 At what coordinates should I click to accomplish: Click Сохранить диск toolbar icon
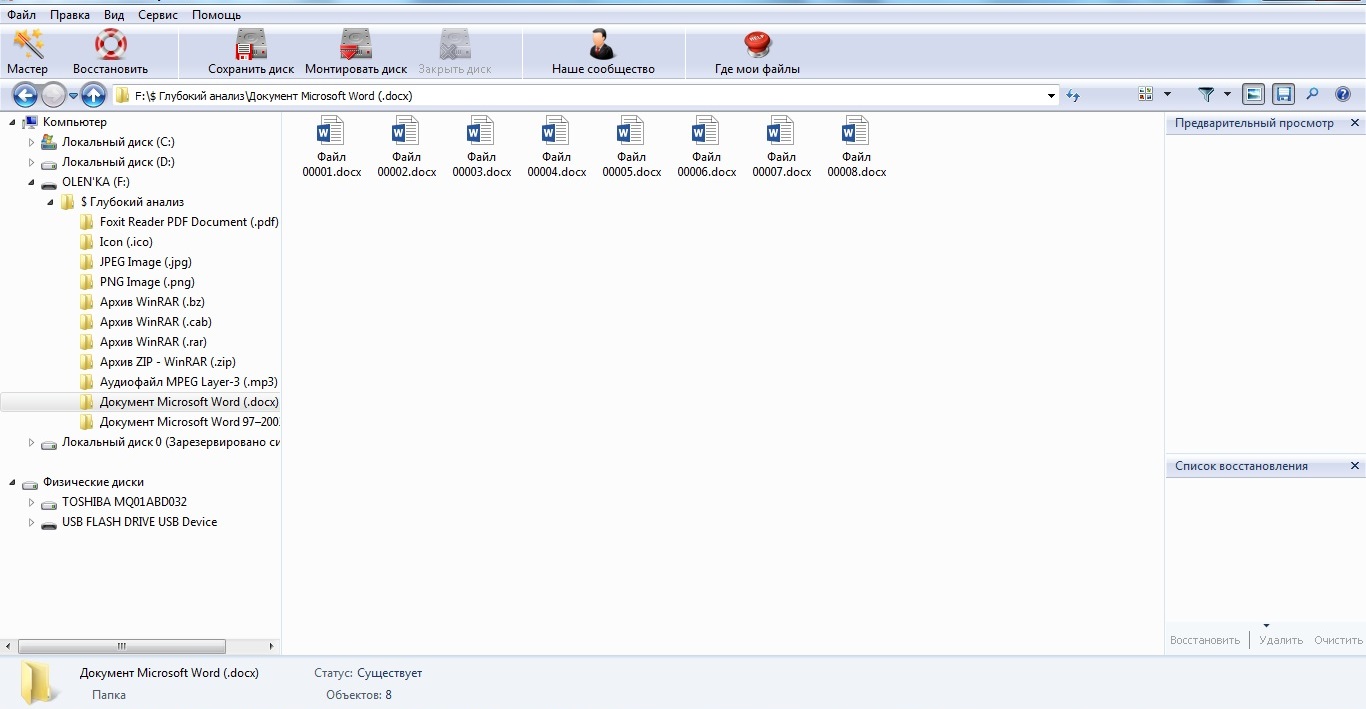[251, 53]
